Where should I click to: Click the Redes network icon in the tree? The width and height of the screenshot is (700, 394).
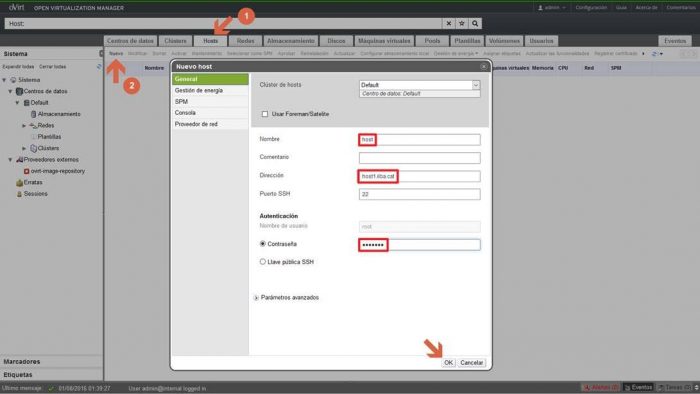point(33,125)
